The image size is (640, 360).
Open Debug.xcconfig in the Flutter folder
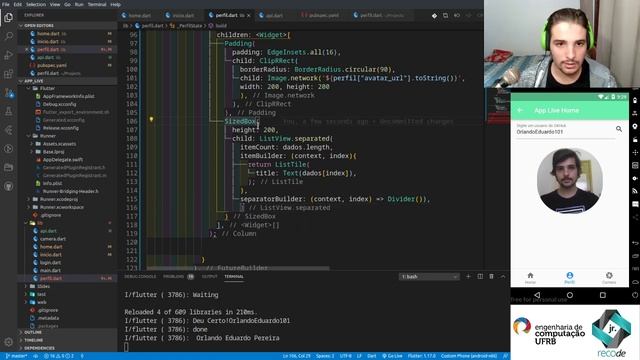(59, 104)
